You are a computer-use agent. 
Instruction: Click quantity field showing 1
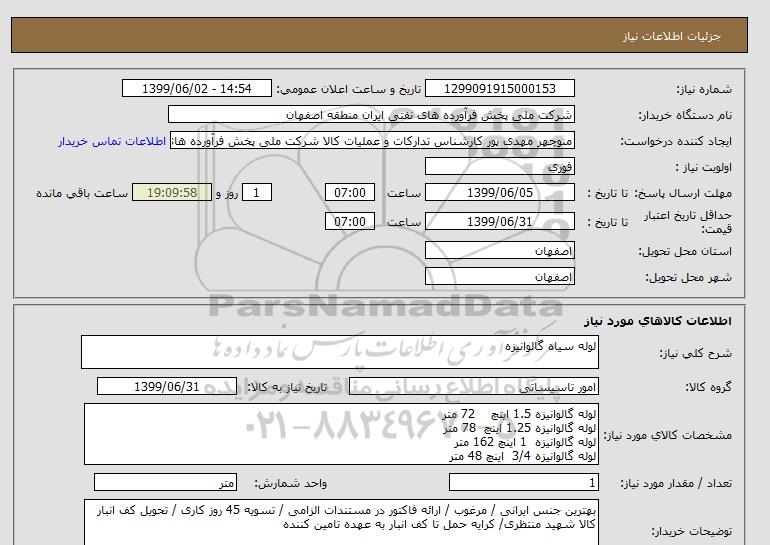[x=523, y=483]
